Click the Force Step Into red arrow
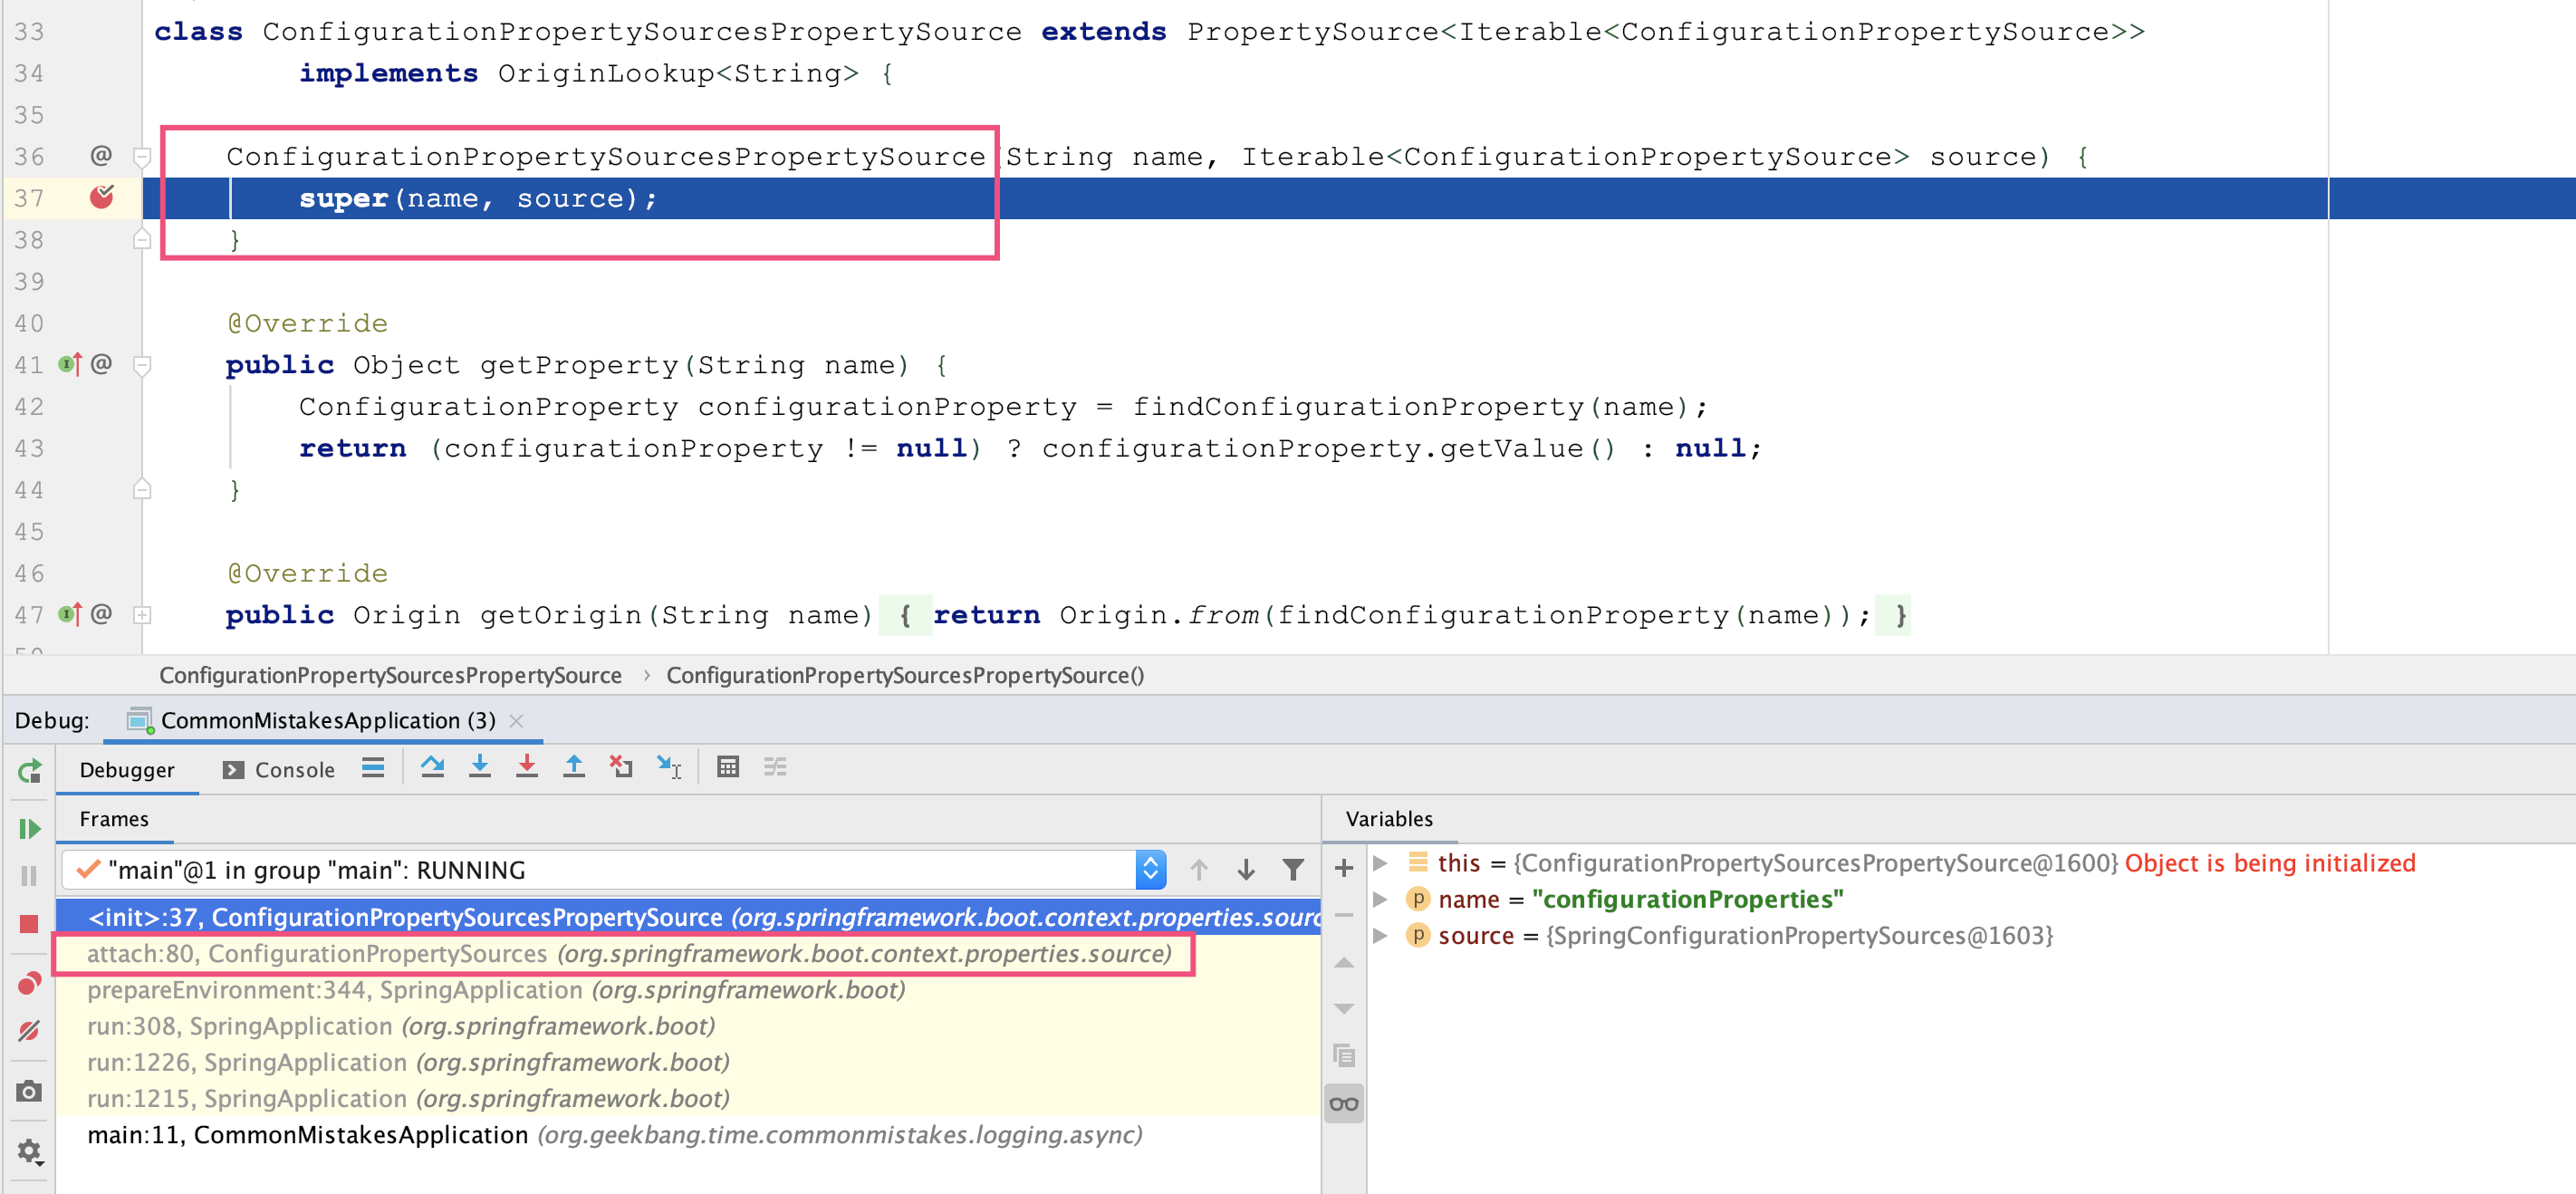The height and width of the screenshot is (1194, 2576). (527, 768)
